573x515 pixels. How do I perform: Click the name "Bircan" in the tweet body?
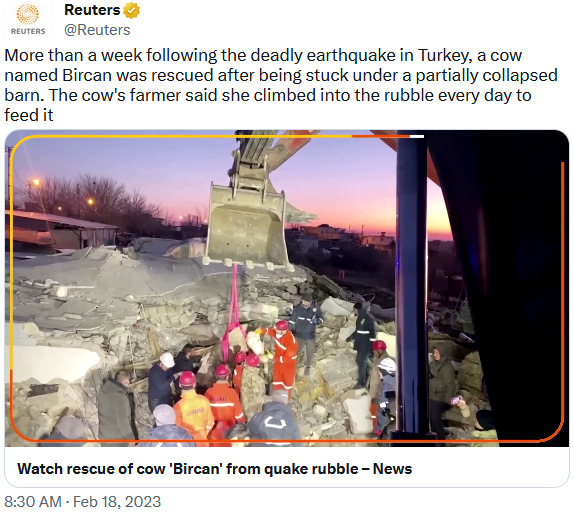tap(87, 75)
